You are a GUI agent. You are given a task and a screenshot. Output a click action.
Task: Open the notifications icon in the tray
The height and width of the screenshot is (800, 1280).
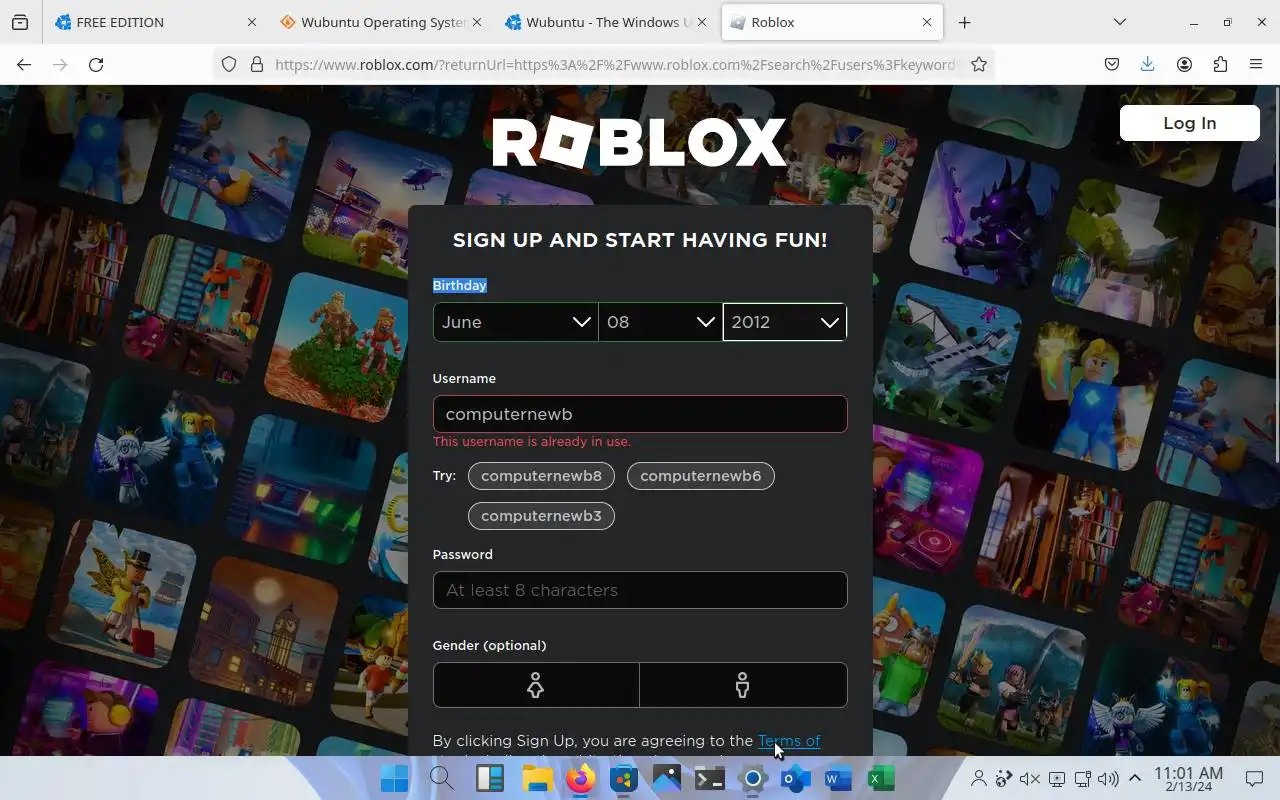click(1254, 779)
